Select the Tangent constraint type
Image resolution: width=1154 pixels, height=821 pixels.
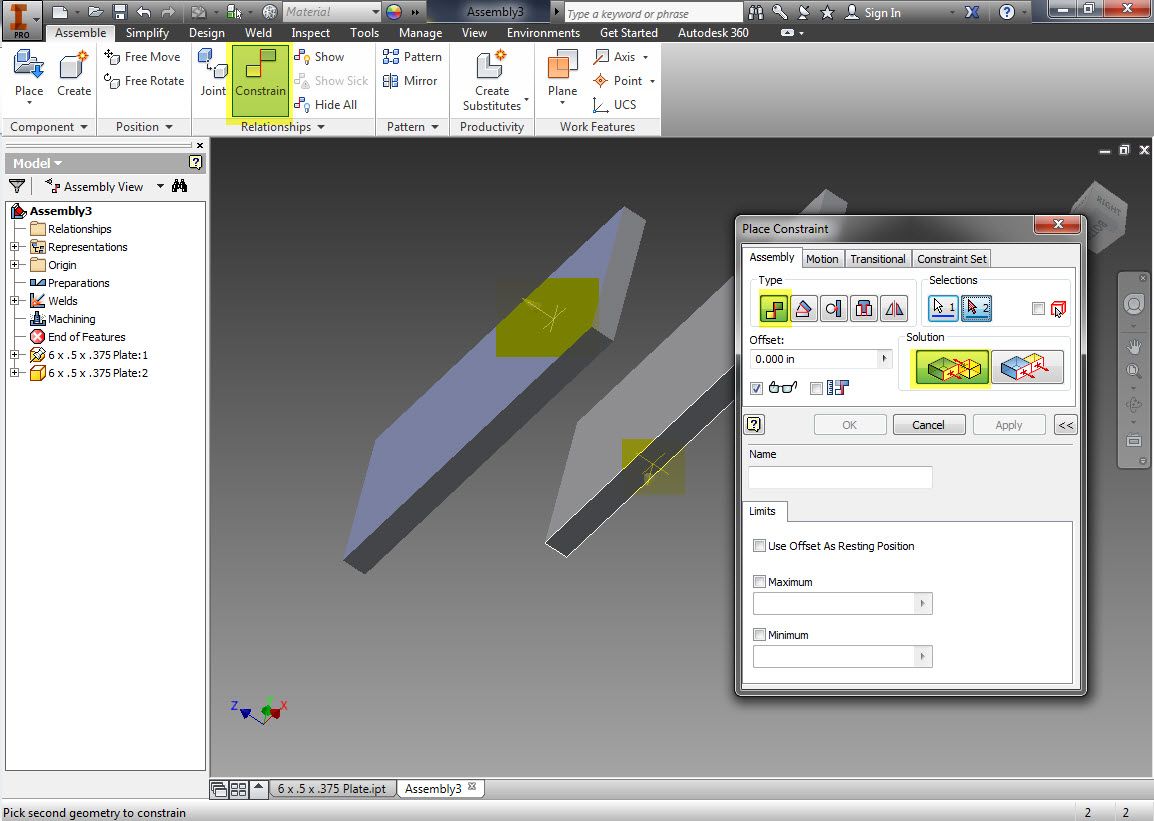[x=833, y=309]
